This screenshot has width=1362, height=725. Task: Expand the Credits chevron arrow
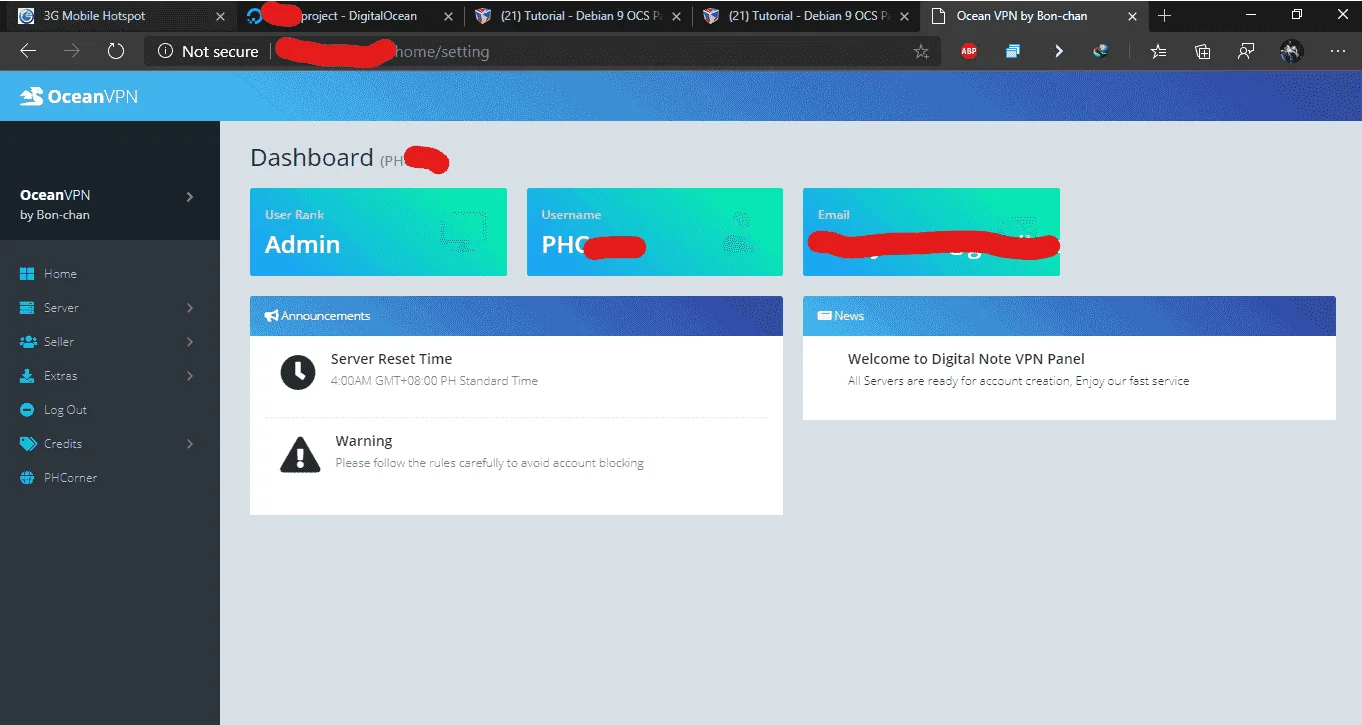click(190, 444)
